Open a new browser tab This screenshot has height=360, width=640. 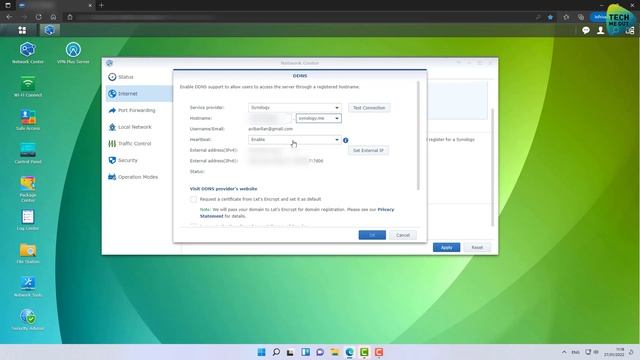pos(102,5)
